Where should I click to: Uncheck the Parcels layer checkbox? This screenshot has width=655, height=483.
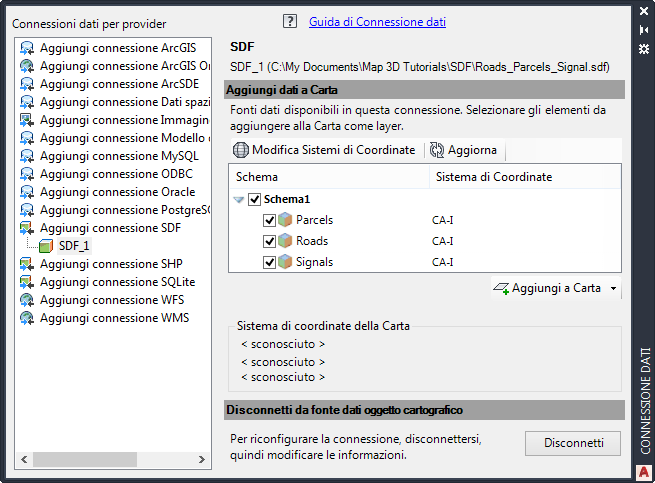[269, 220]
